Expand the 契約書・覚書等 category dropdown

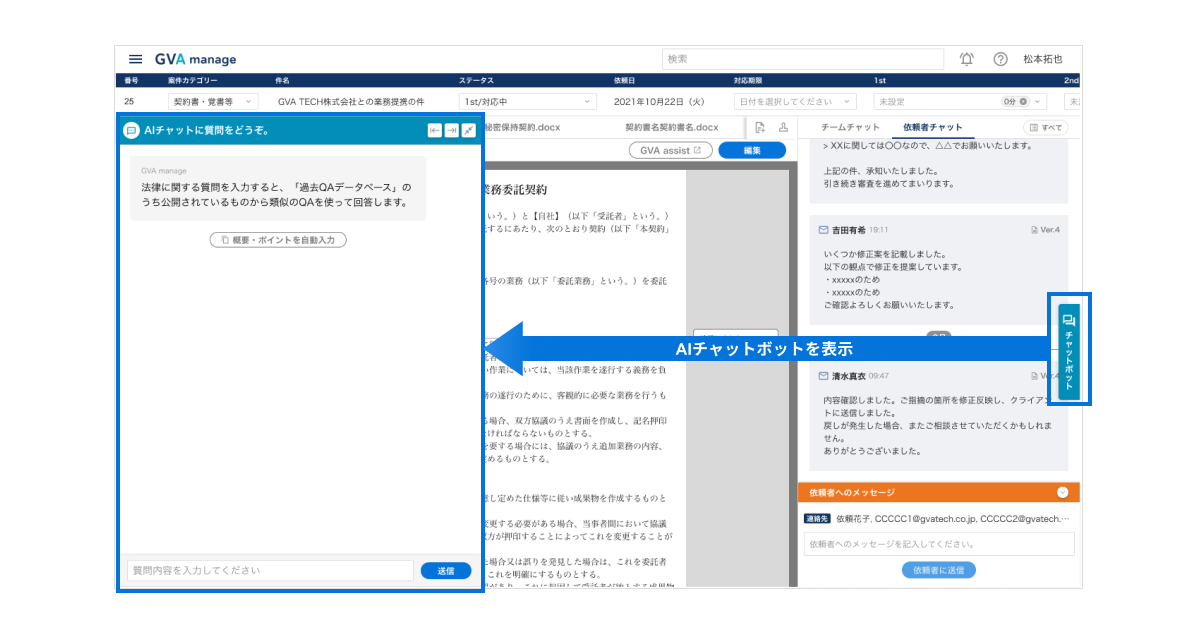click(213, 101)
